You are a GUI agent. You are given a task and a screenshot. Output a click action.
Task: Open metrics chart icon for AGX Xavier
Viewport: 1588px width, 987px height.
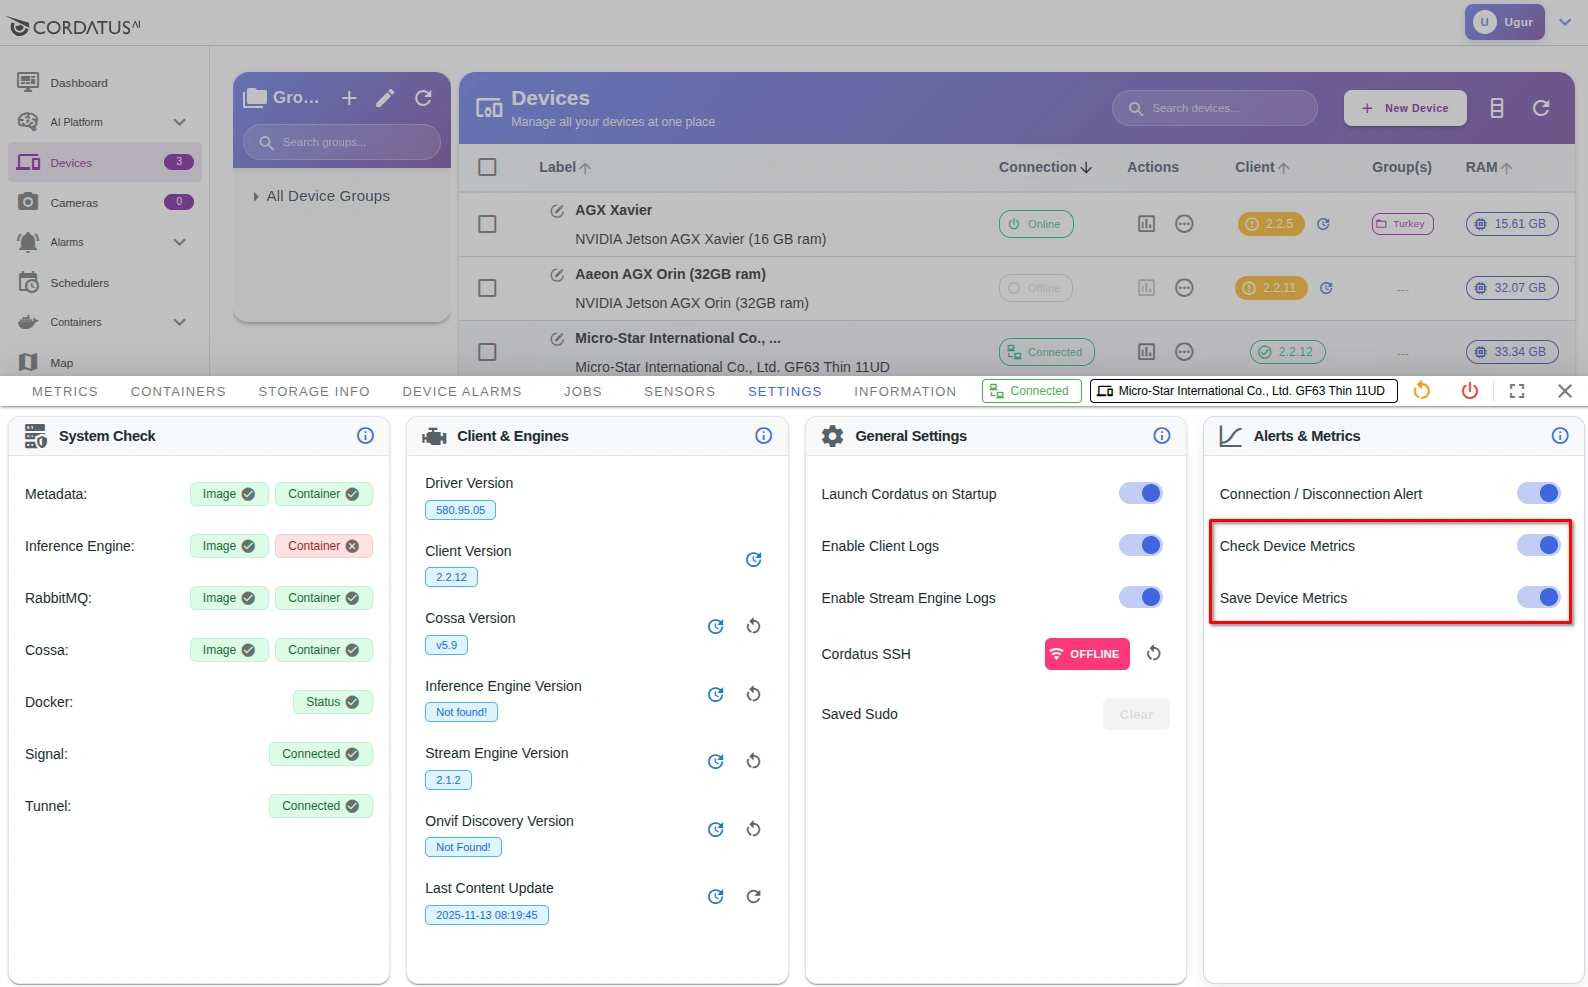coord(1146,224)
